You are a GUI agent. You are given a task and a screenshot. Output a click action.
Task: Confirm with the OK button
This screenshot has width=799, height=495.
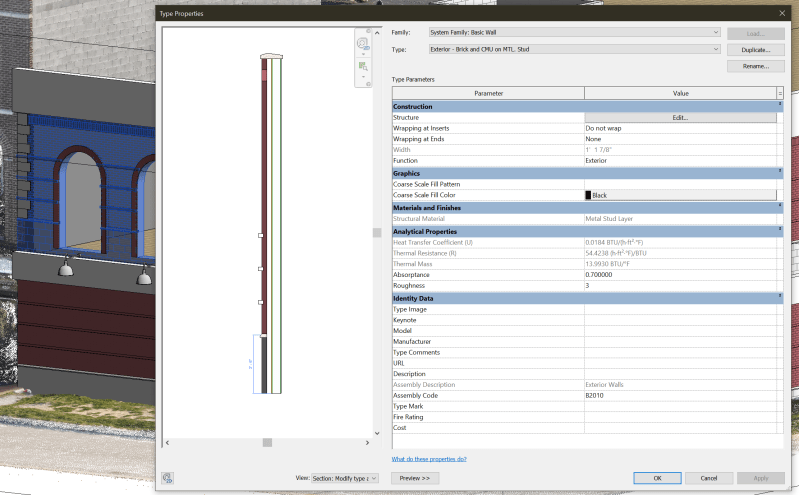657,478
